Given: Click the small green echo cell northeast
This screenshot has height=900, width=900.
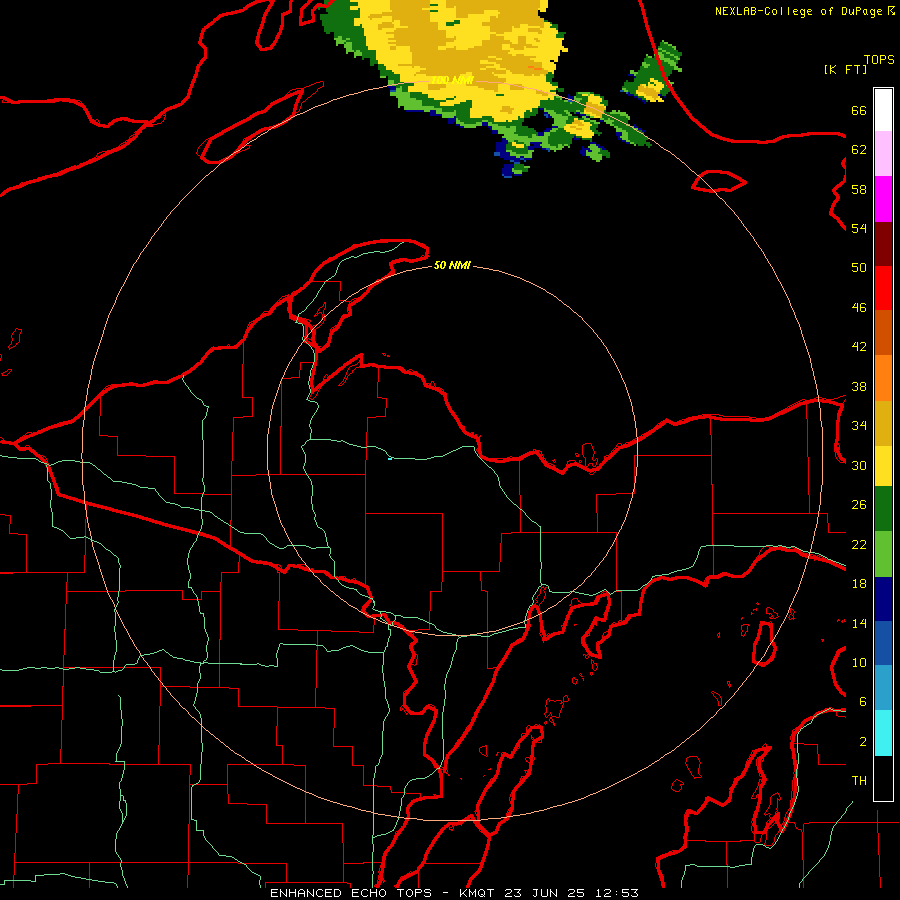Looking at the screenshot, I should 653,72.
